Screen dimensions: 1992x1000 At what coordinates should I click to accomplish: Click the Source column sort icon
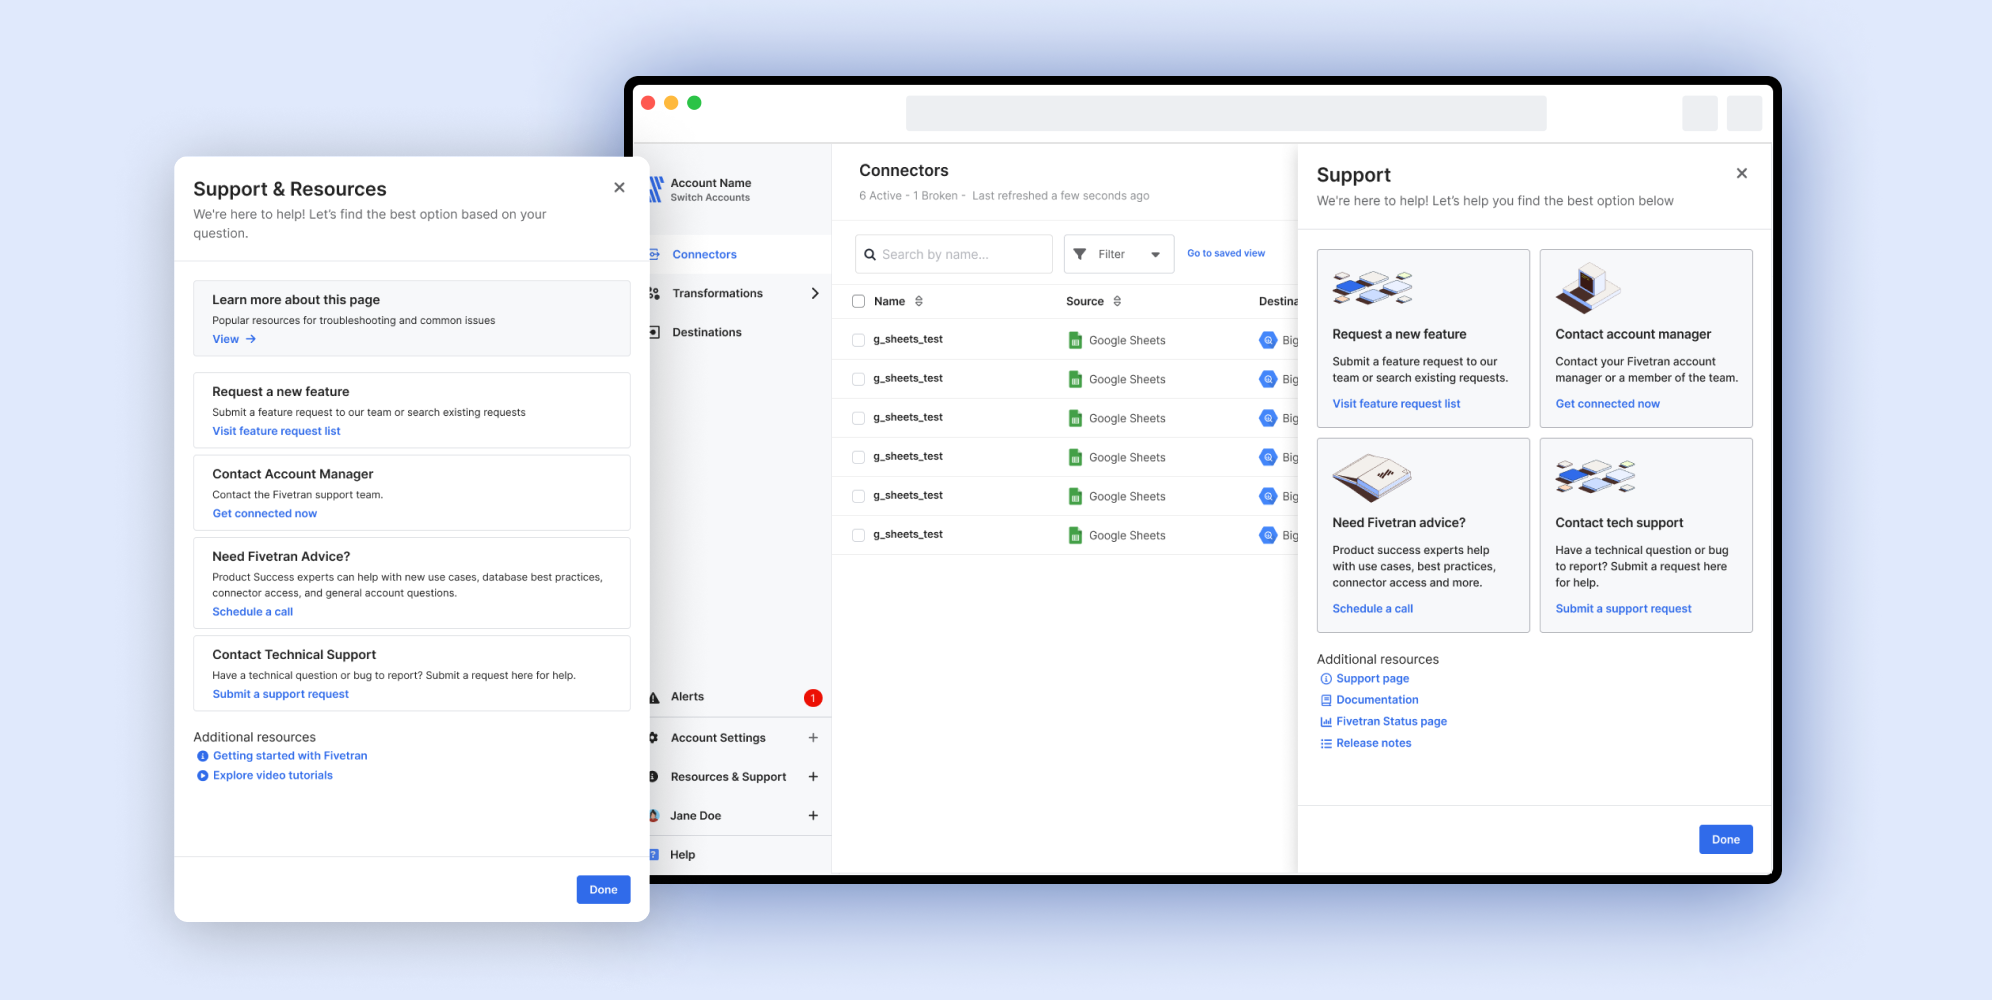tap(1117, 301)
